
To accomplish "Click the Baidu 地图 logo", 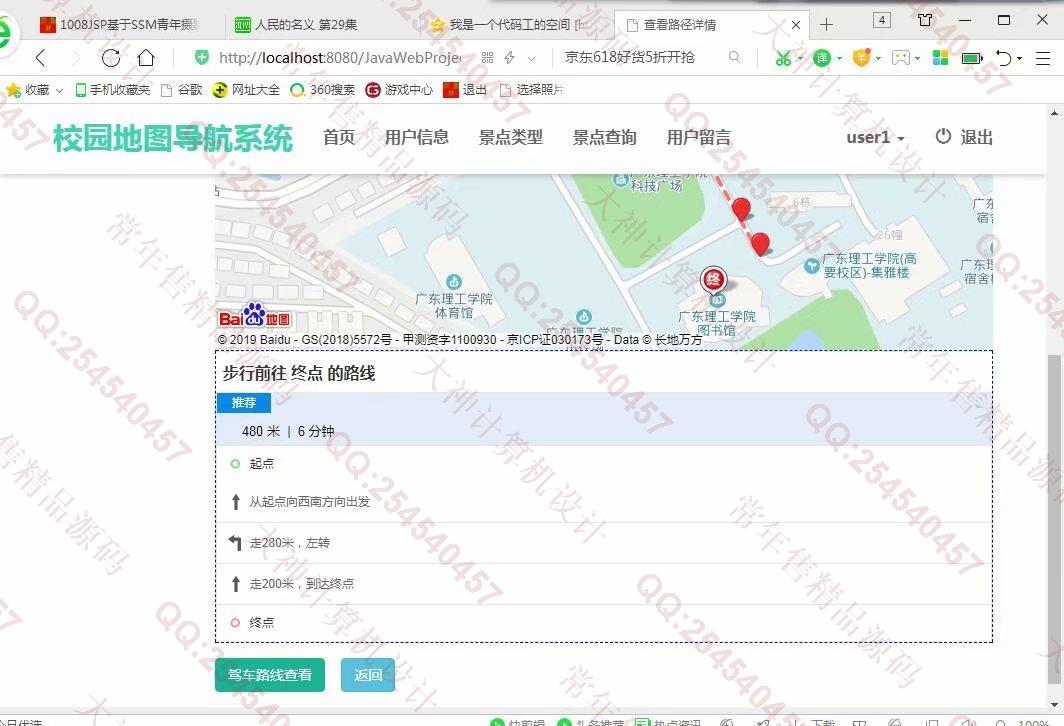I will pos(254,316).
